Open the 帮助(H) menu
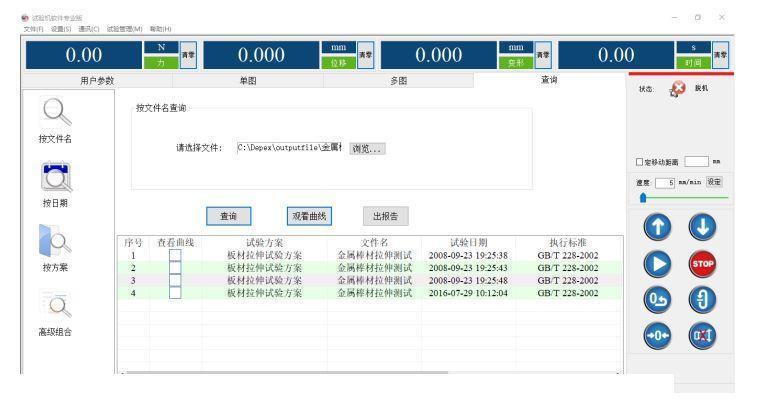 click(160, 29)
